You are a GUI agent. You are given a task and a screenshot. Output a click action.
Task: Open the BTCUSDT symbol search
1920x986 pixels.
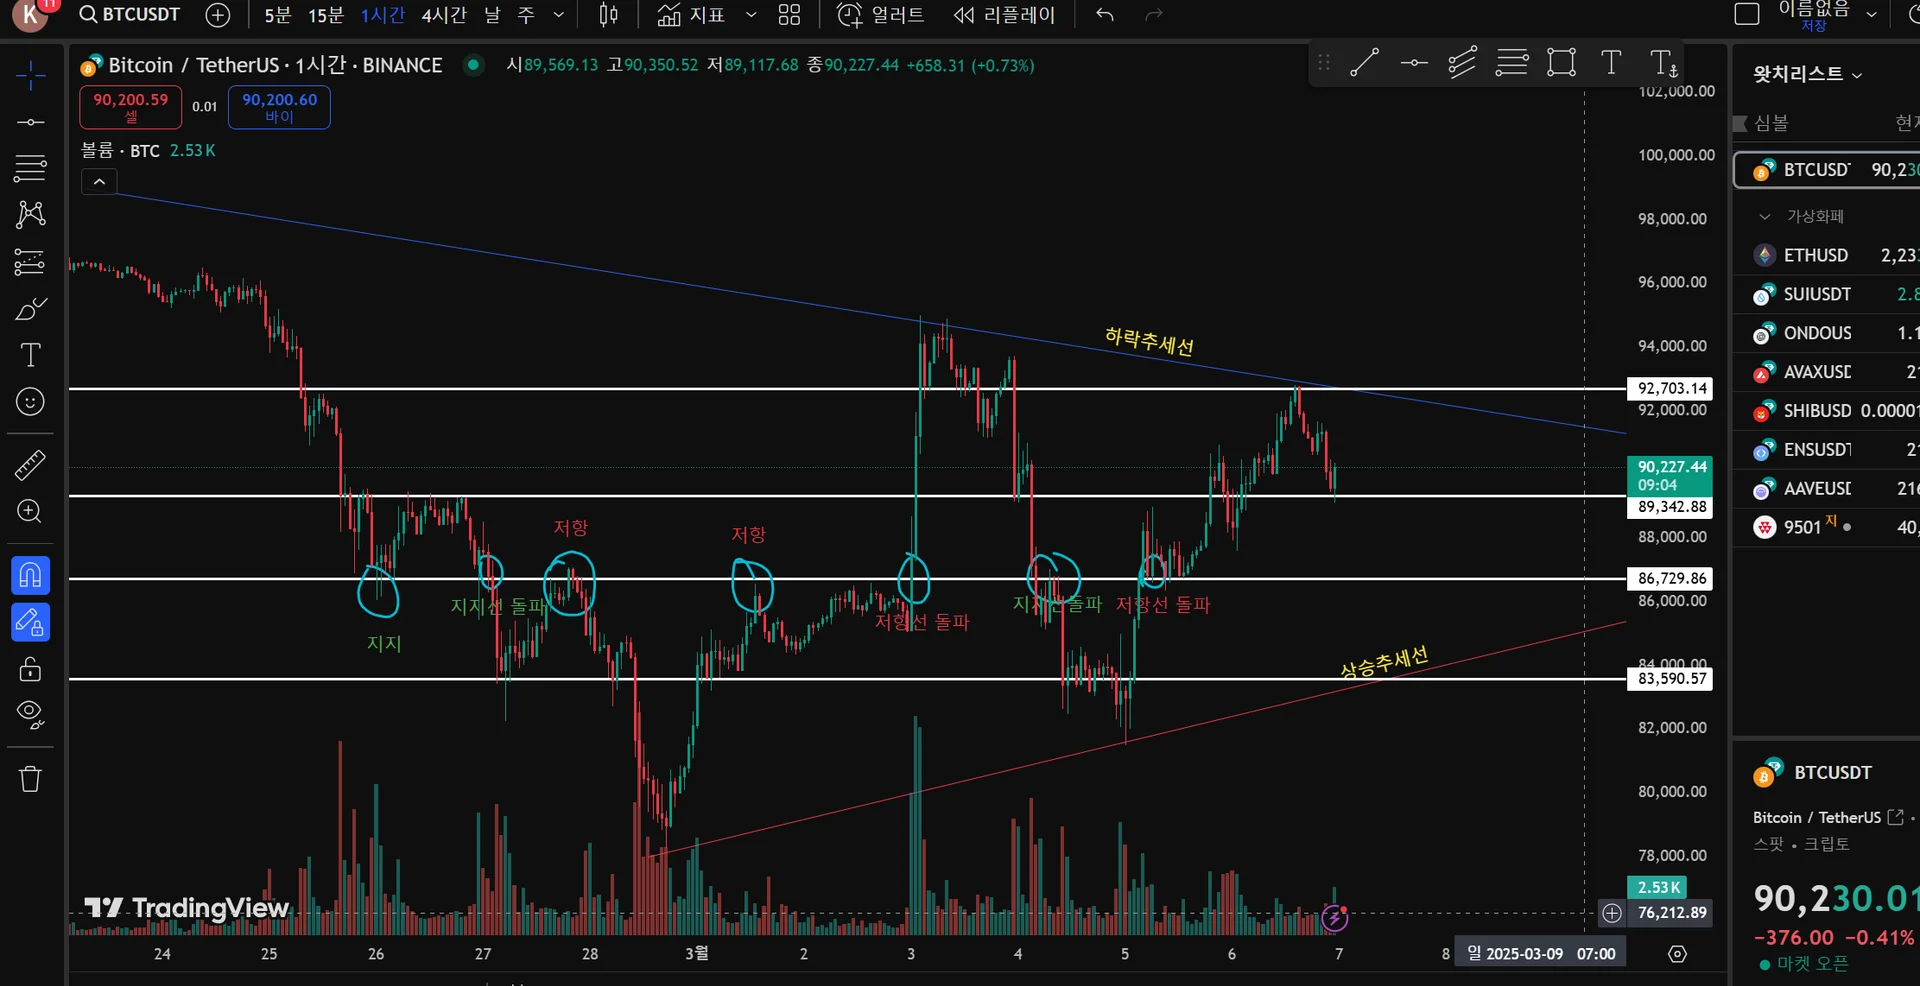coord(130,15)
